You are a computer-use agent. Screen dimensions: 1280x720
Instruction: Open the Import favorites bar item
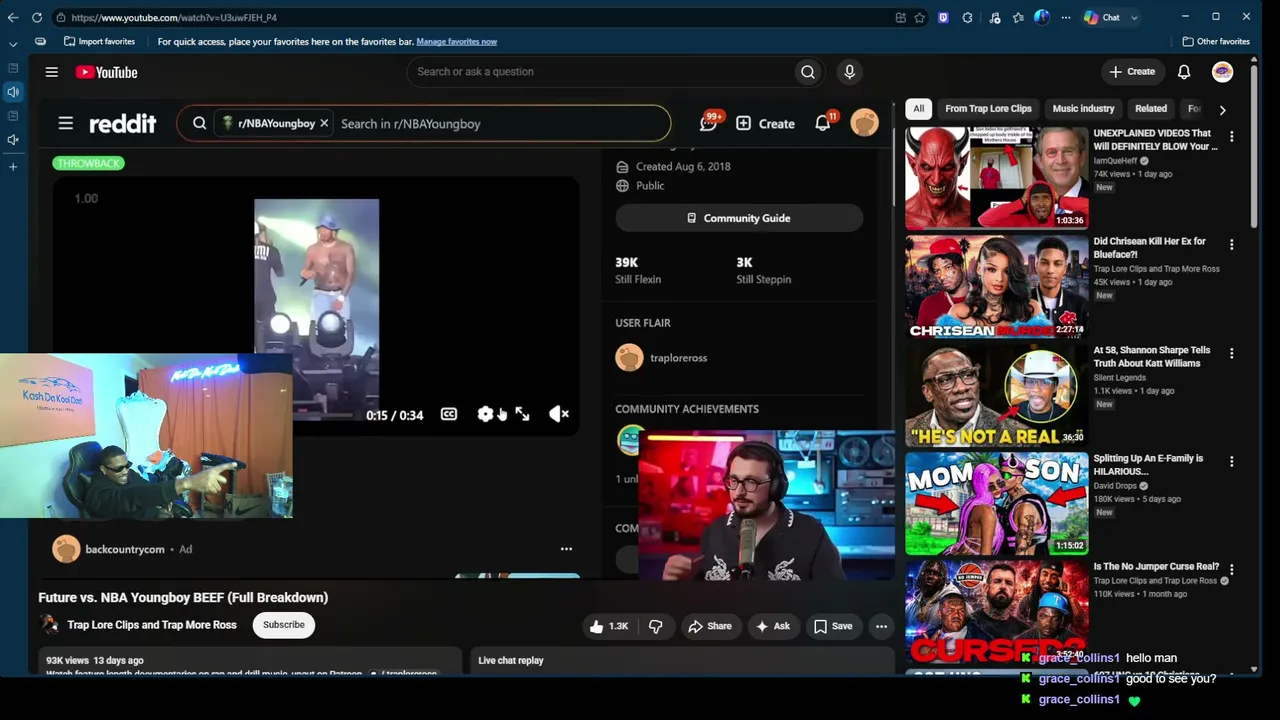coord(99,42)
